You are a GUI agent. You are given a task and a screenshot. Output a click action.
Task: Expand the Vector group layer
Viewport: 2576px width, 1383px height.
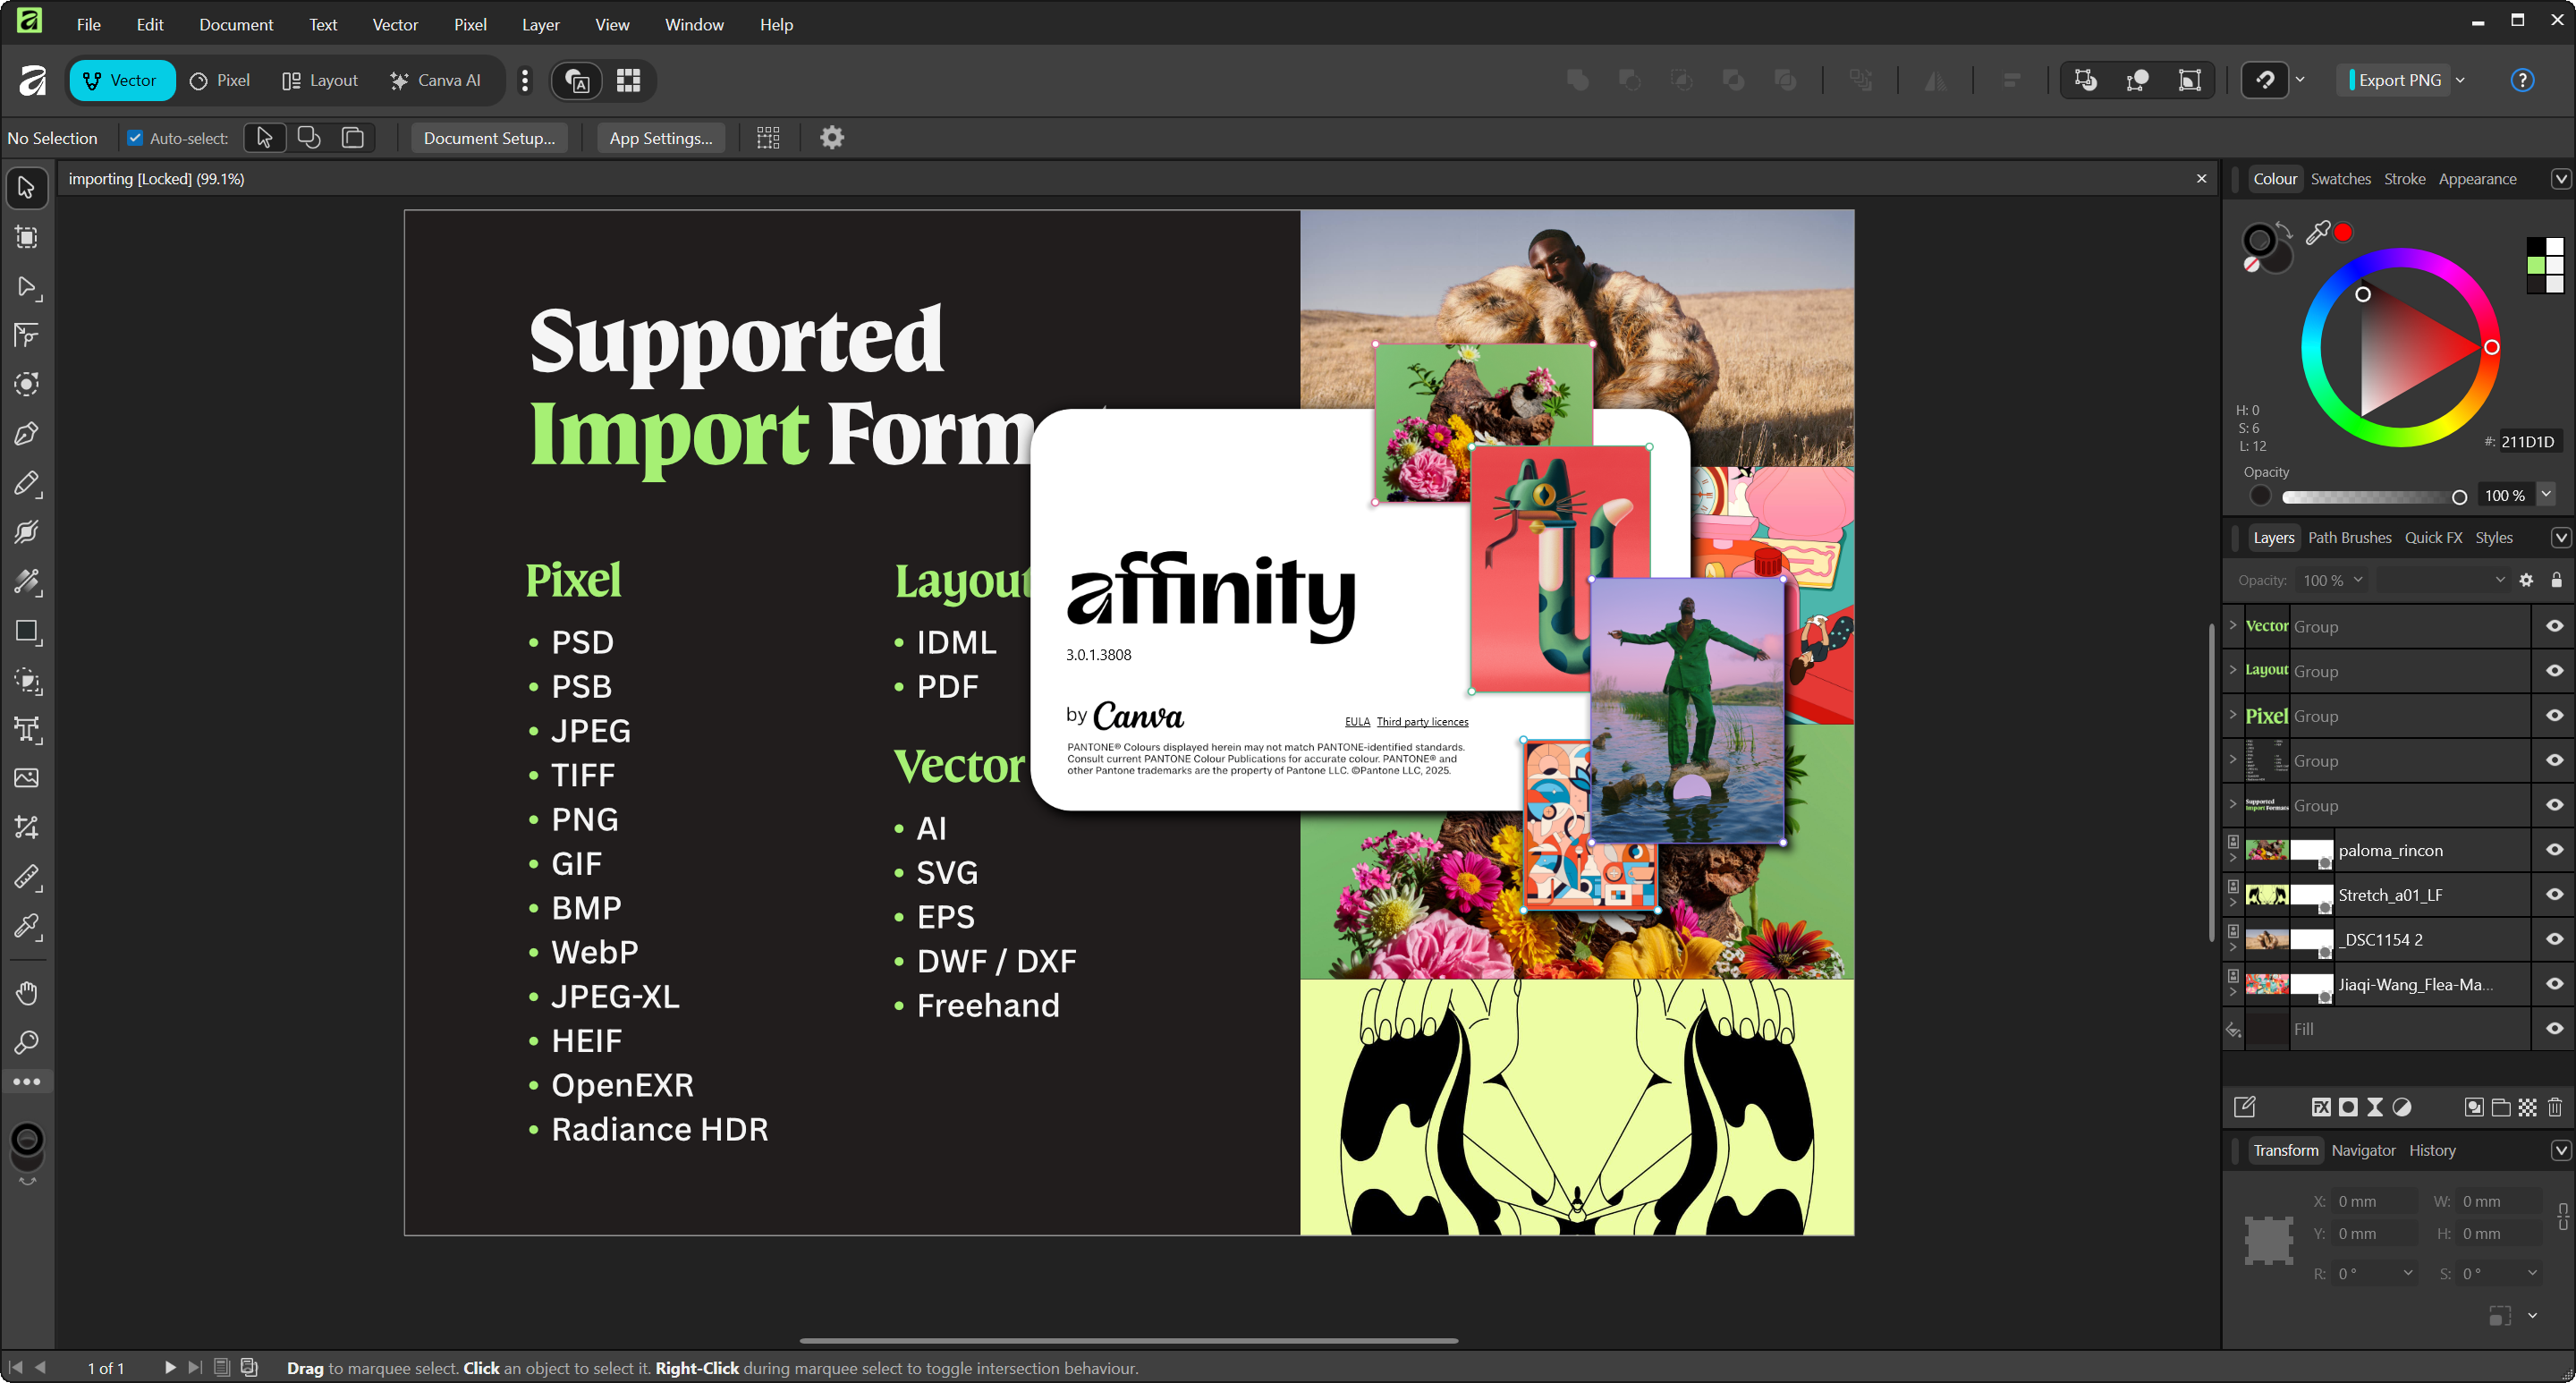[2233, 625]
